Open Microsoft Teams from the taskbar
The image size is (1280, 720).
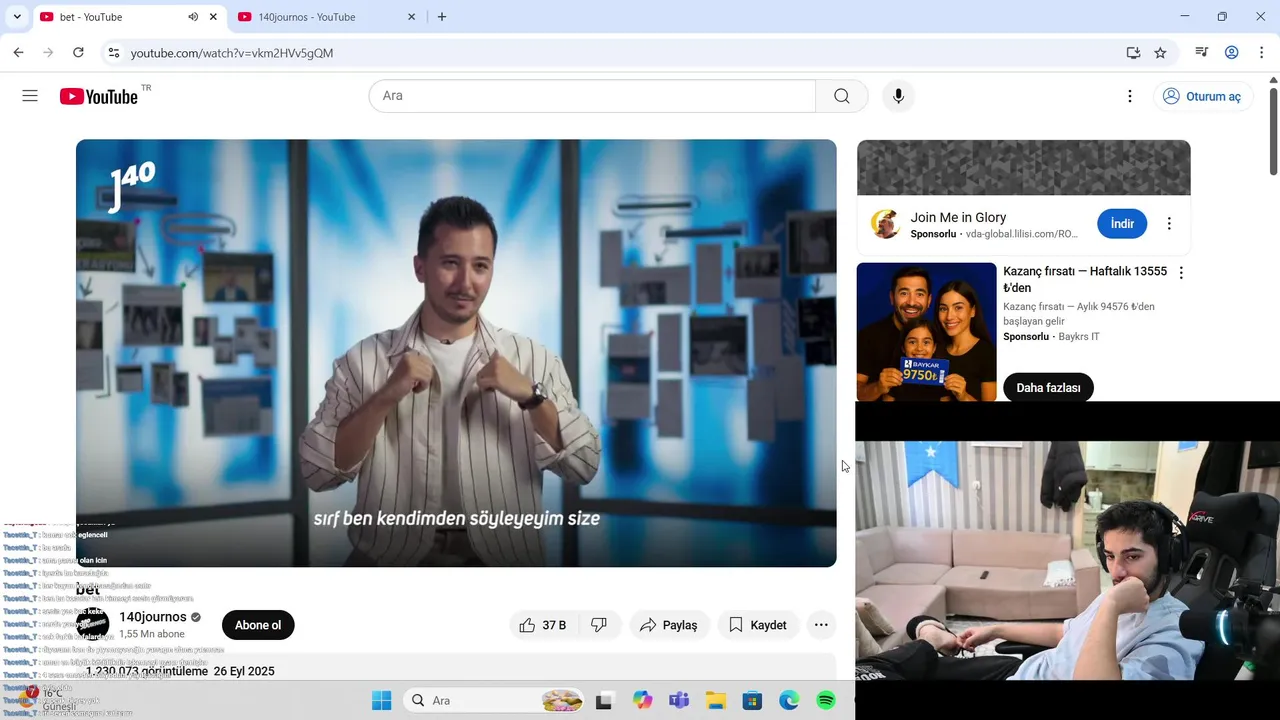pyautogui.click(x=679, y=701)
